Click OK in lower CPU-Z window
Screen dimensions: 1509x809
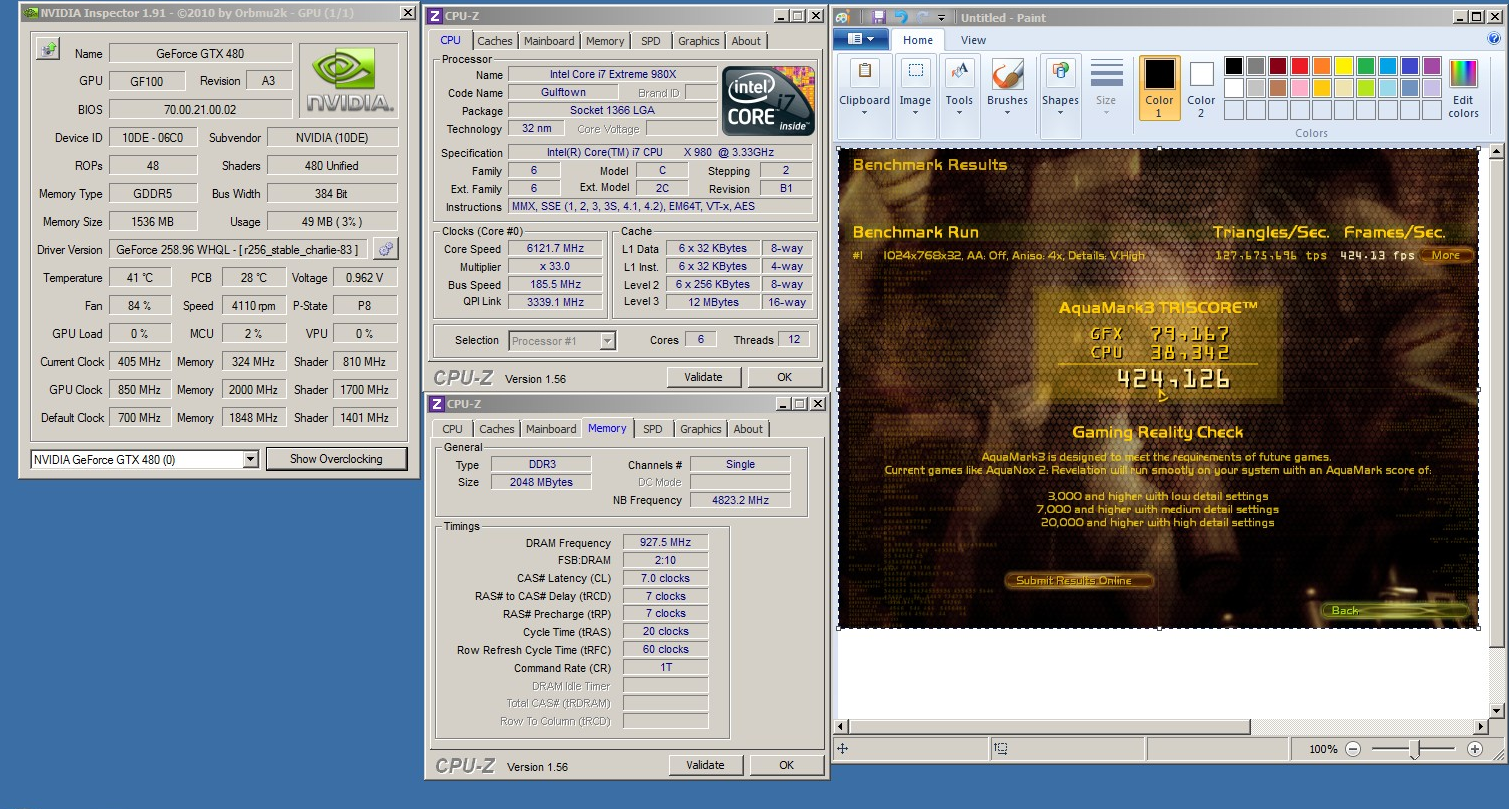786,765
